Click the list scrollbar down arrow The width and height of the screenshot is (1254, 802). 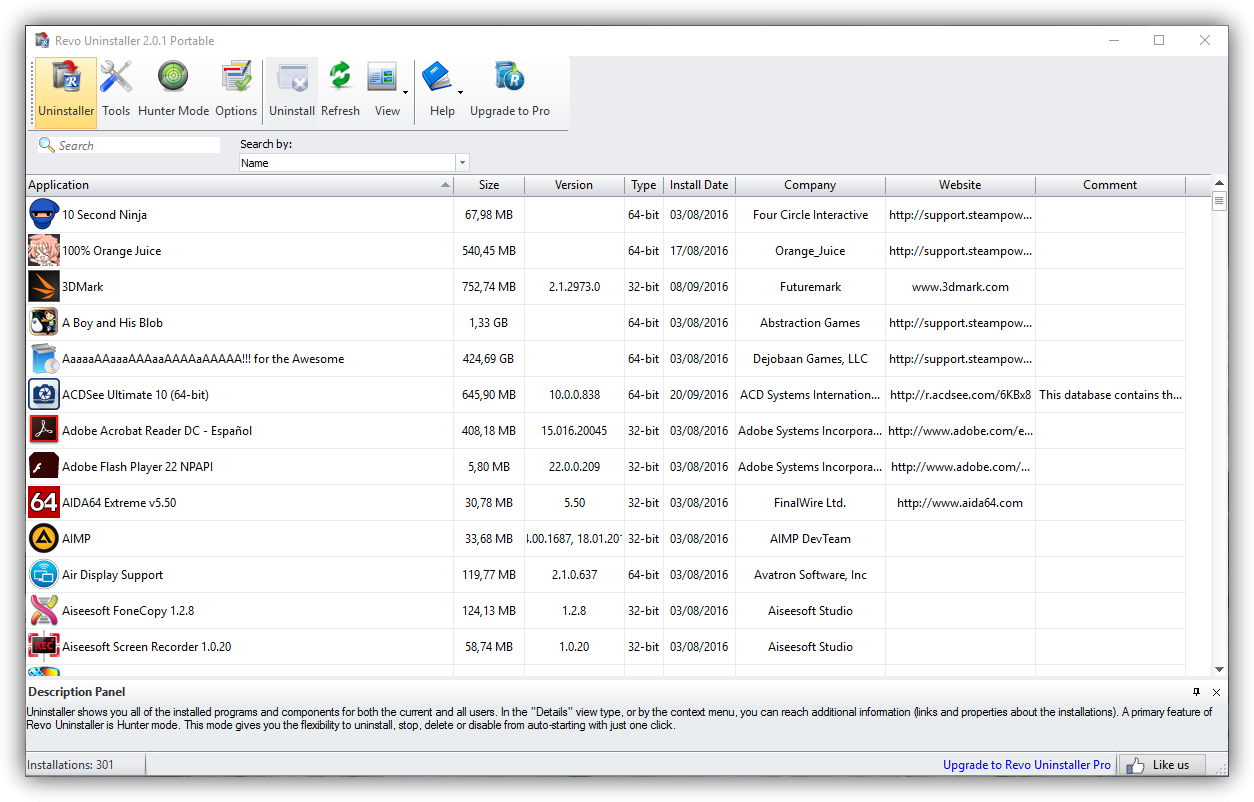click(1219, 669)
